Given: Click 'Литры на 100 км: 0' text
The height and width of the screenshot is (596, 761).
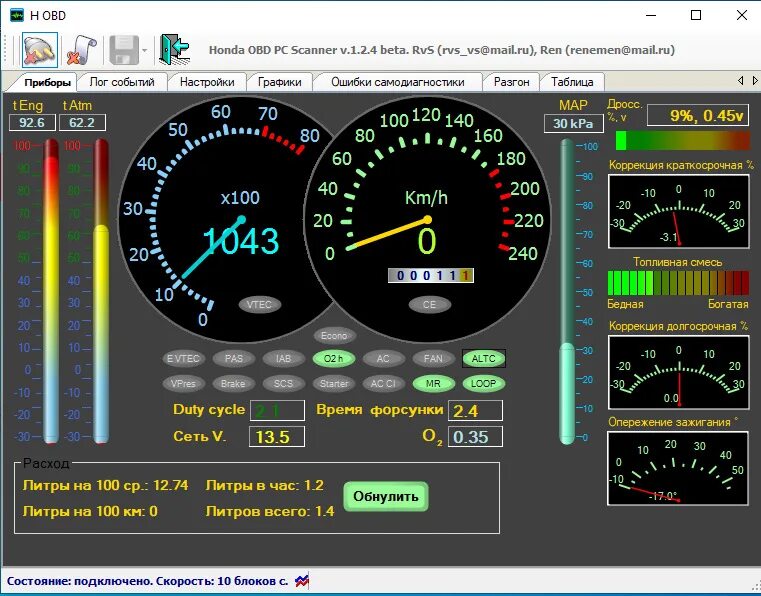Looking at the screenshot, I should tap(90, 511).
